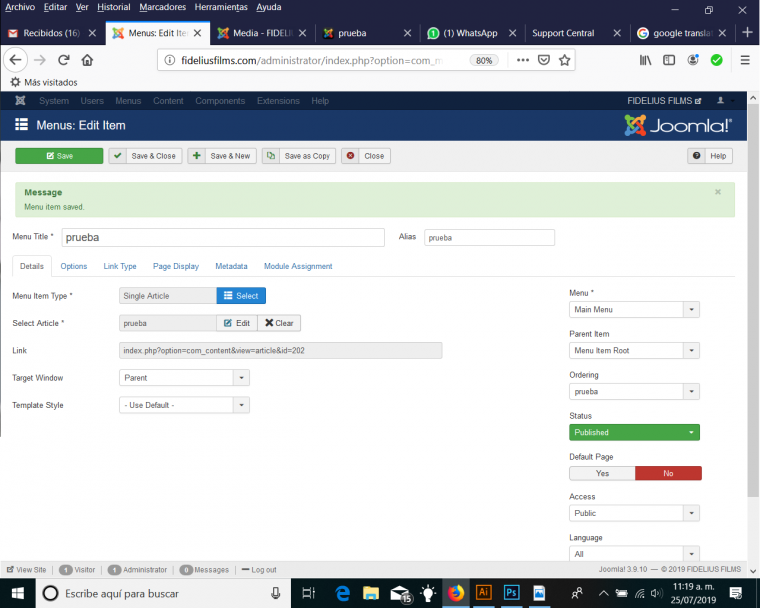Click the blue Select menu item type button
The height and width of the screenshot is (608, 760).
click(241, 296)
